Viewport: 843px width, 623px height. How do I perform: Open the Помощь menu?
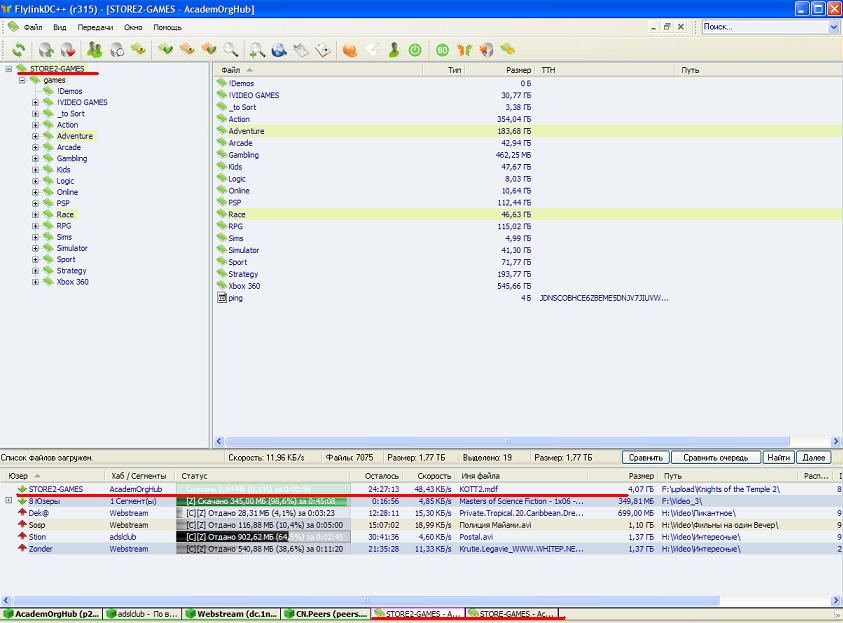pos(167,27)
